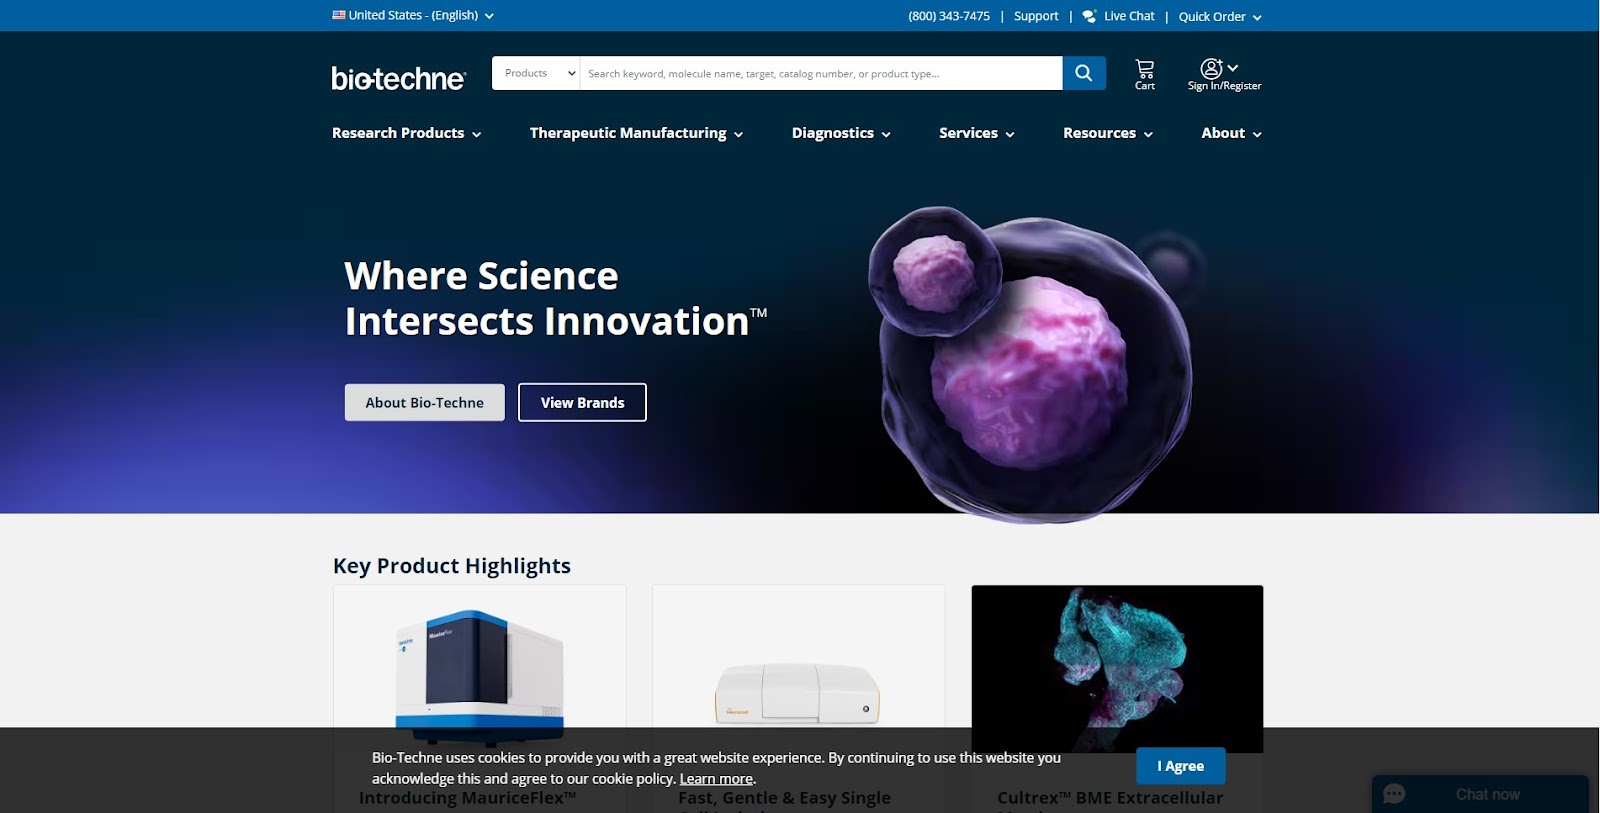The image size is (1600, 813).
Task: Open the Products search category dropdown
Action: click(x=536, y=73)
